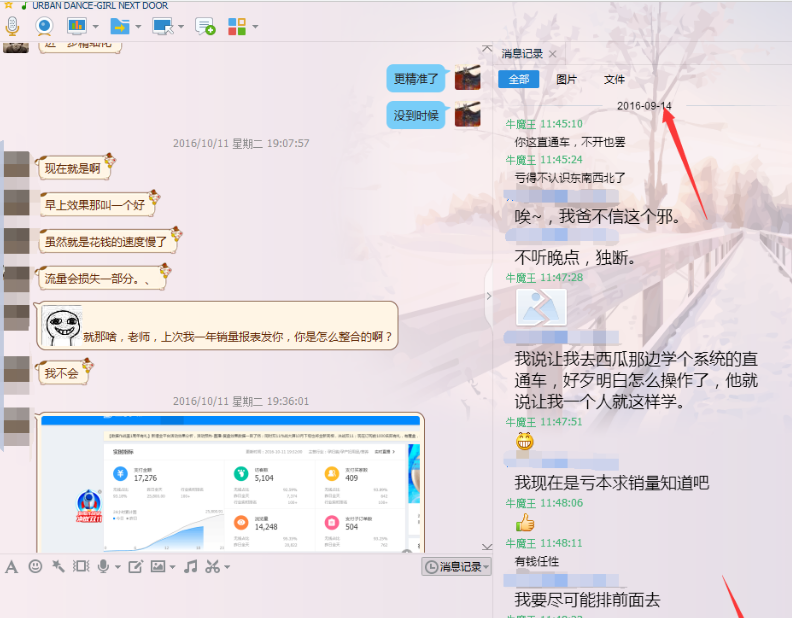Open image placeholder in message history

(541, 307)
